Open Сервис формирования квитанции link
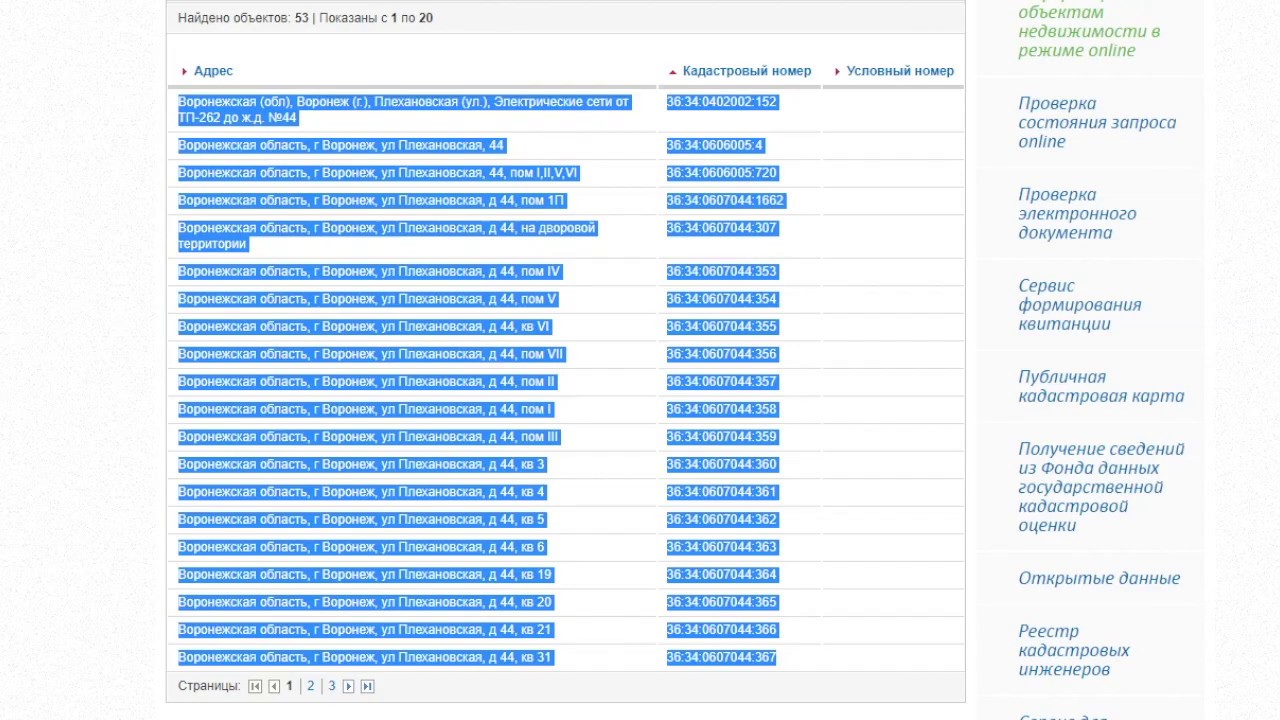 click(1080, 304)
